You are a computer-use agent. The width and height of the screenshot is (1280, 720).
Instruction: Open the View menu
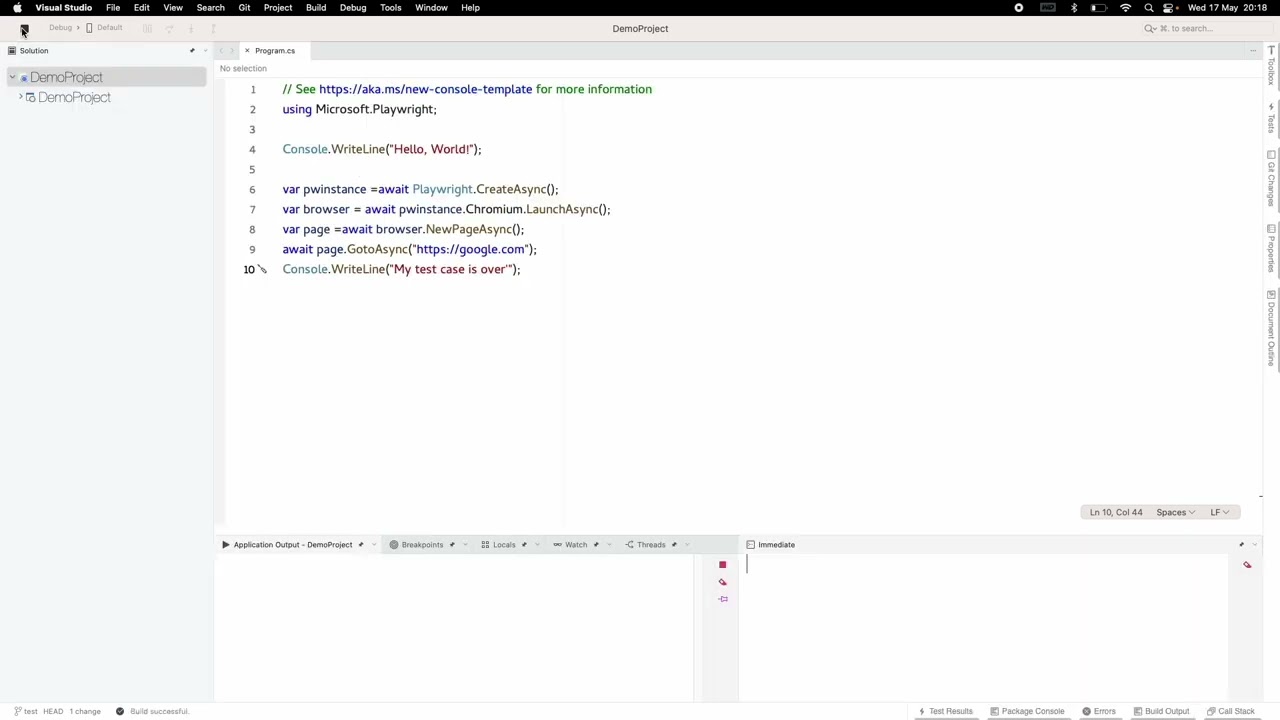173,7
